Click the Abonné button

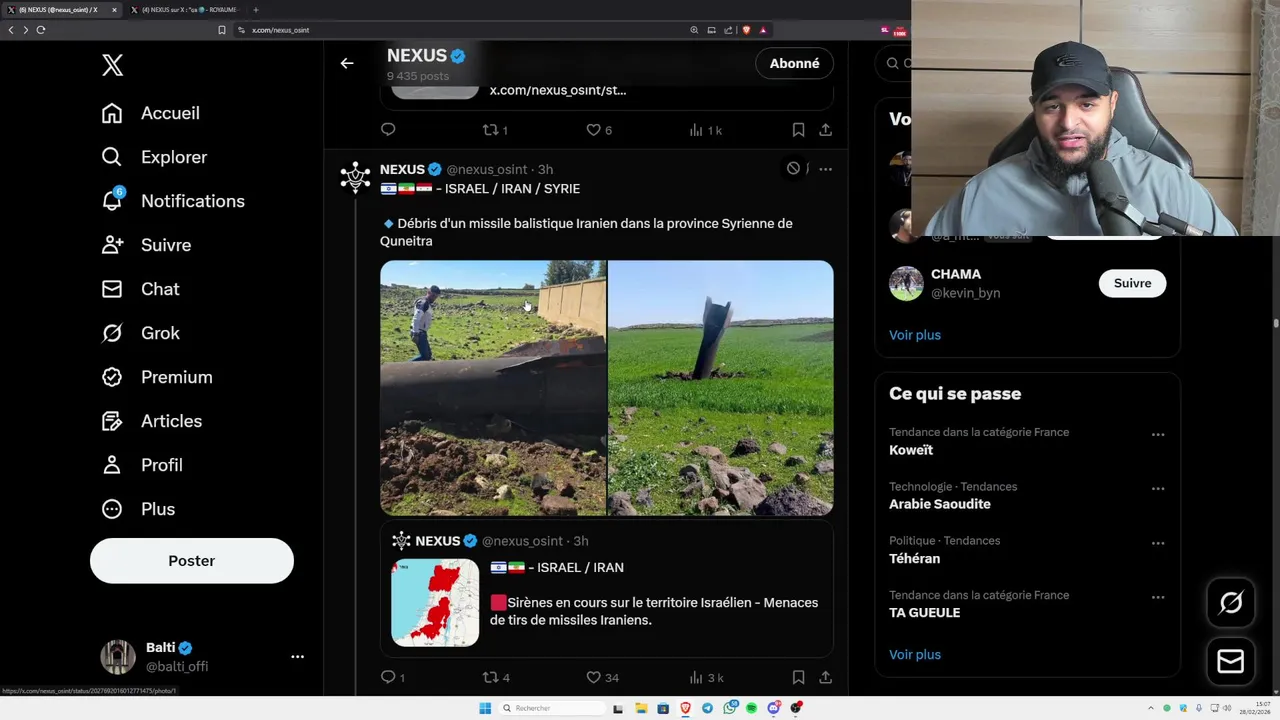795,63
